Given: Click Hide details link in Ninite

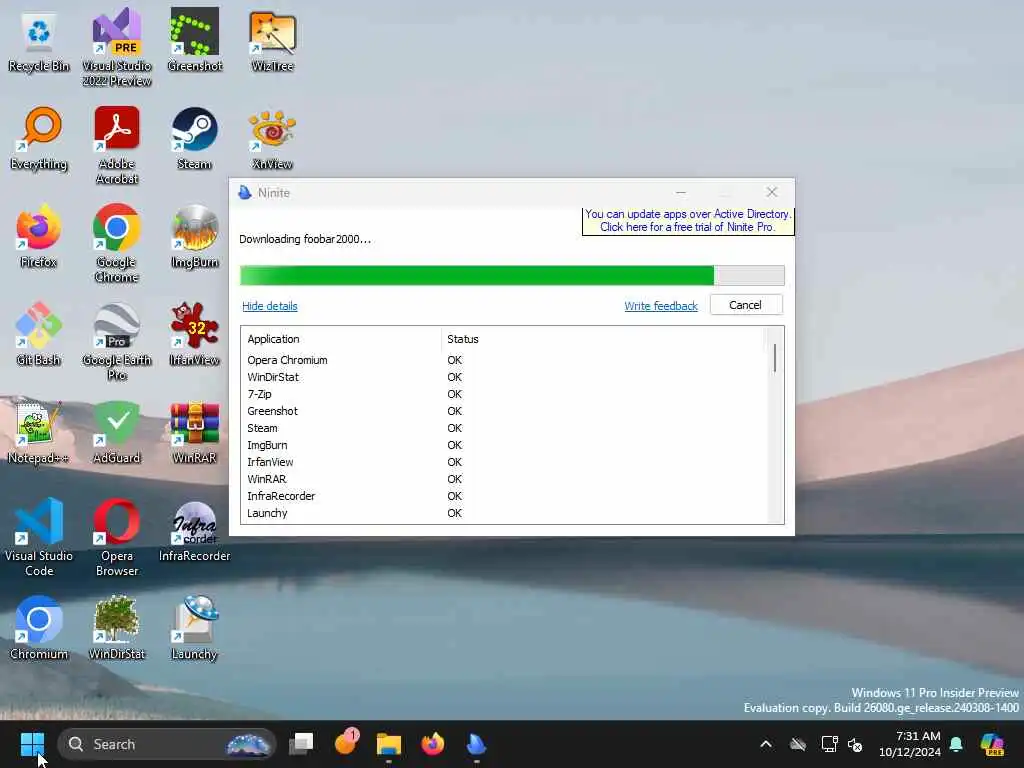Looking at the screenshot, I should 270,306.
